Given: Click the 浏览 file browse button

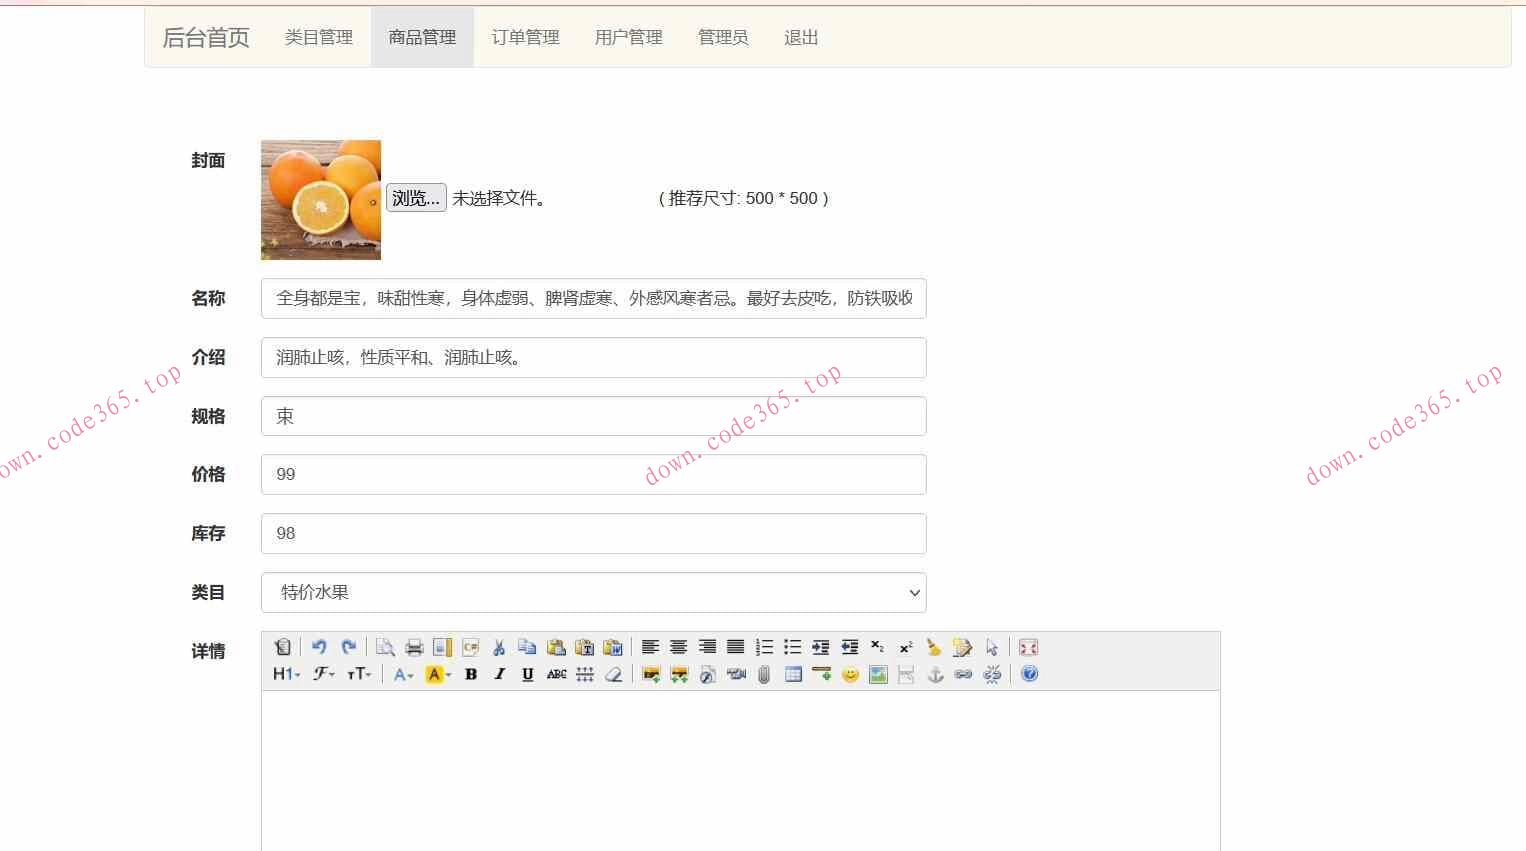Looking at the screenshot, I should pyautogui.click(x=415, y=197).
